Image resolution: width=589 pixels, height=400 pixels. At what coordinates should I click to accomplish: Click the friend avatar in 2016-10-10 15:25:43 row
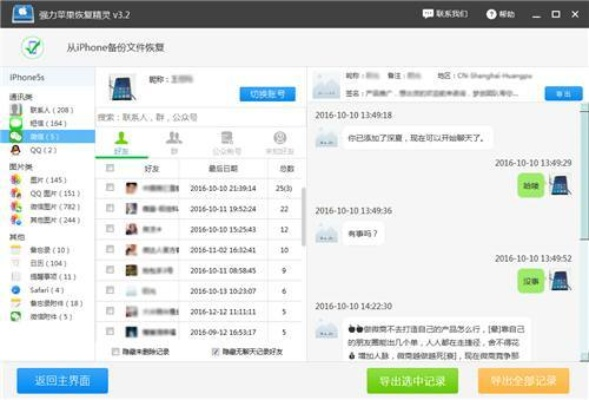[131, 229]
